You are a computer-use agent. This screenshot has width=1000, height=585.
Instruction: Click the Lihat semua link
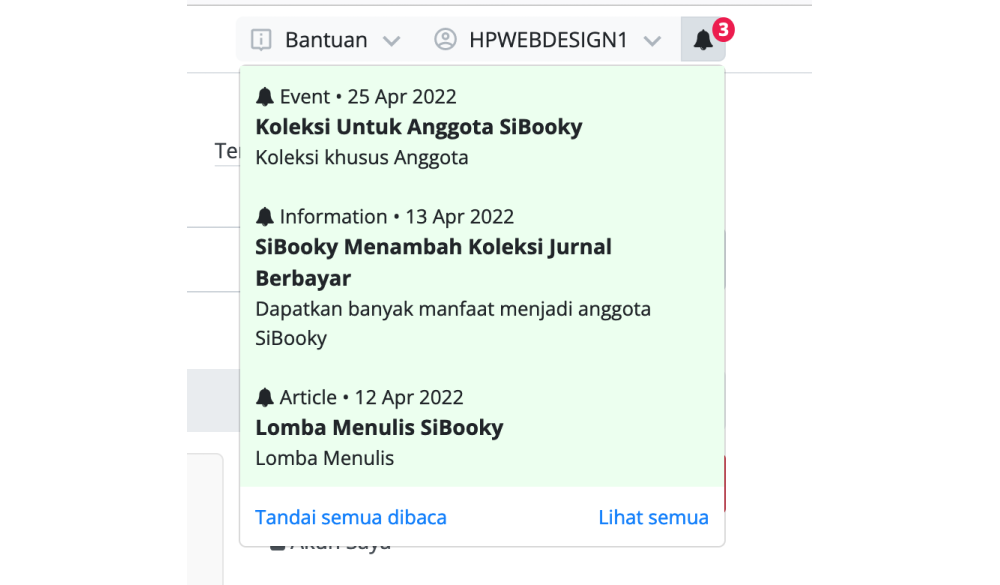(653, 517)
